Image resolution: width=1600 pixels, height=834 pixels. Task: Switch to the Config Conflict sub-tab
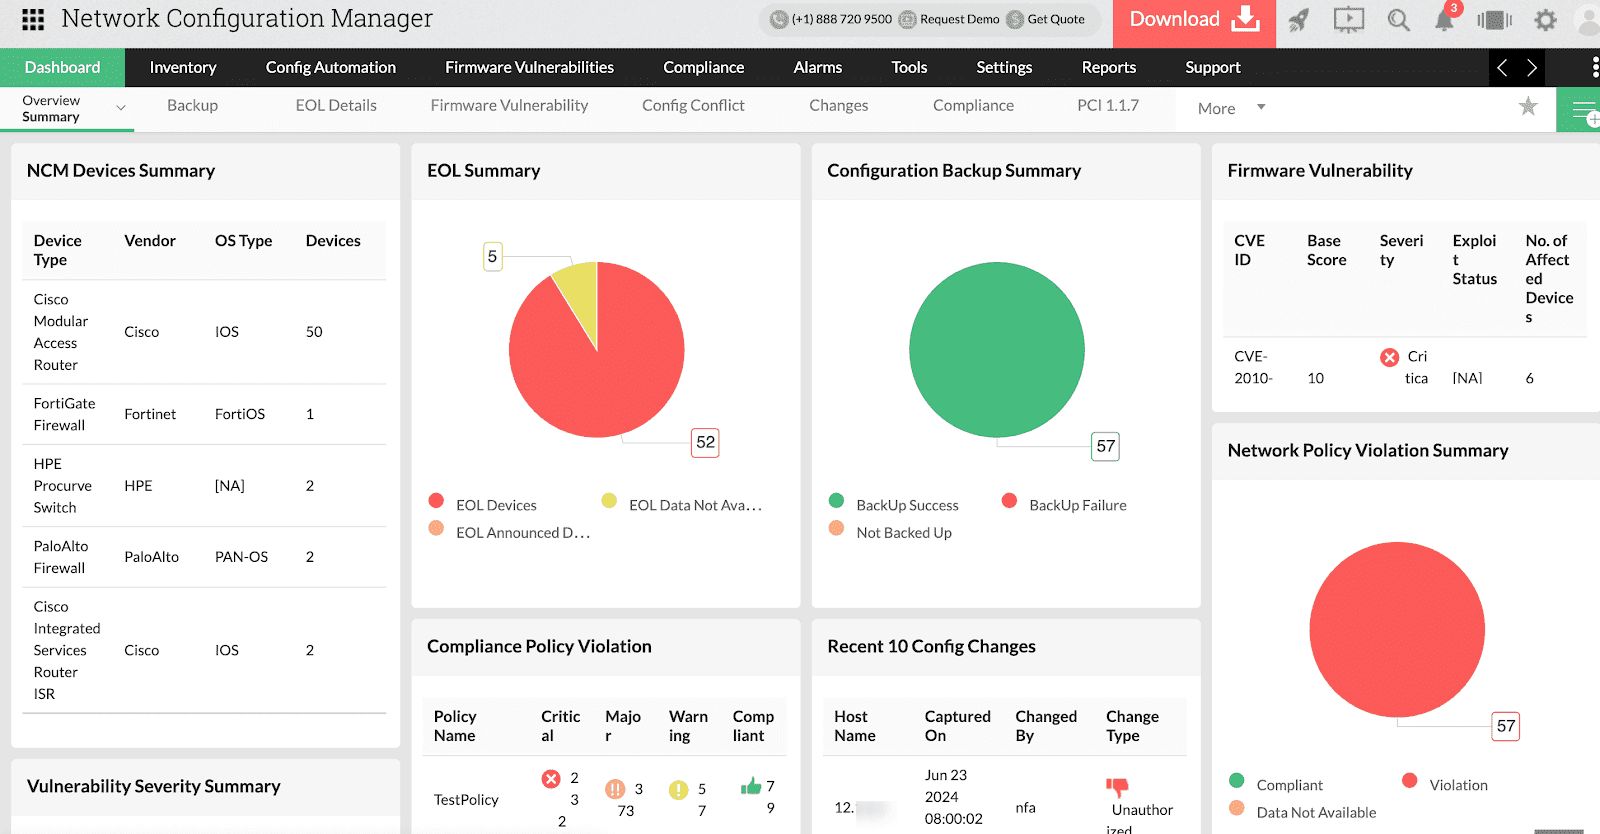[693, 105]
